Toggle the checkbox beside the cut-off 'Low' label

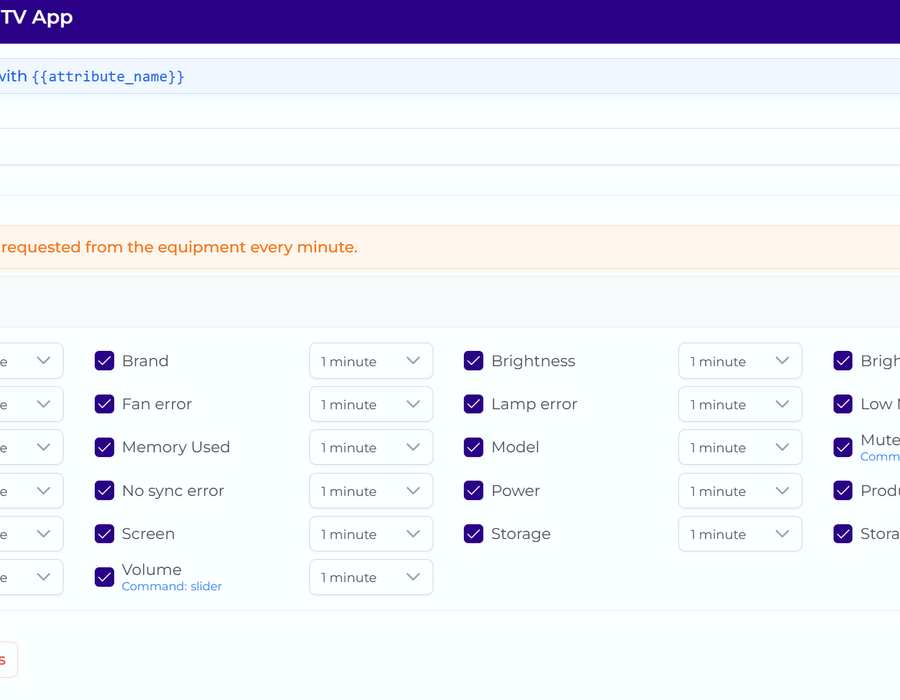[x=843, y=404]
